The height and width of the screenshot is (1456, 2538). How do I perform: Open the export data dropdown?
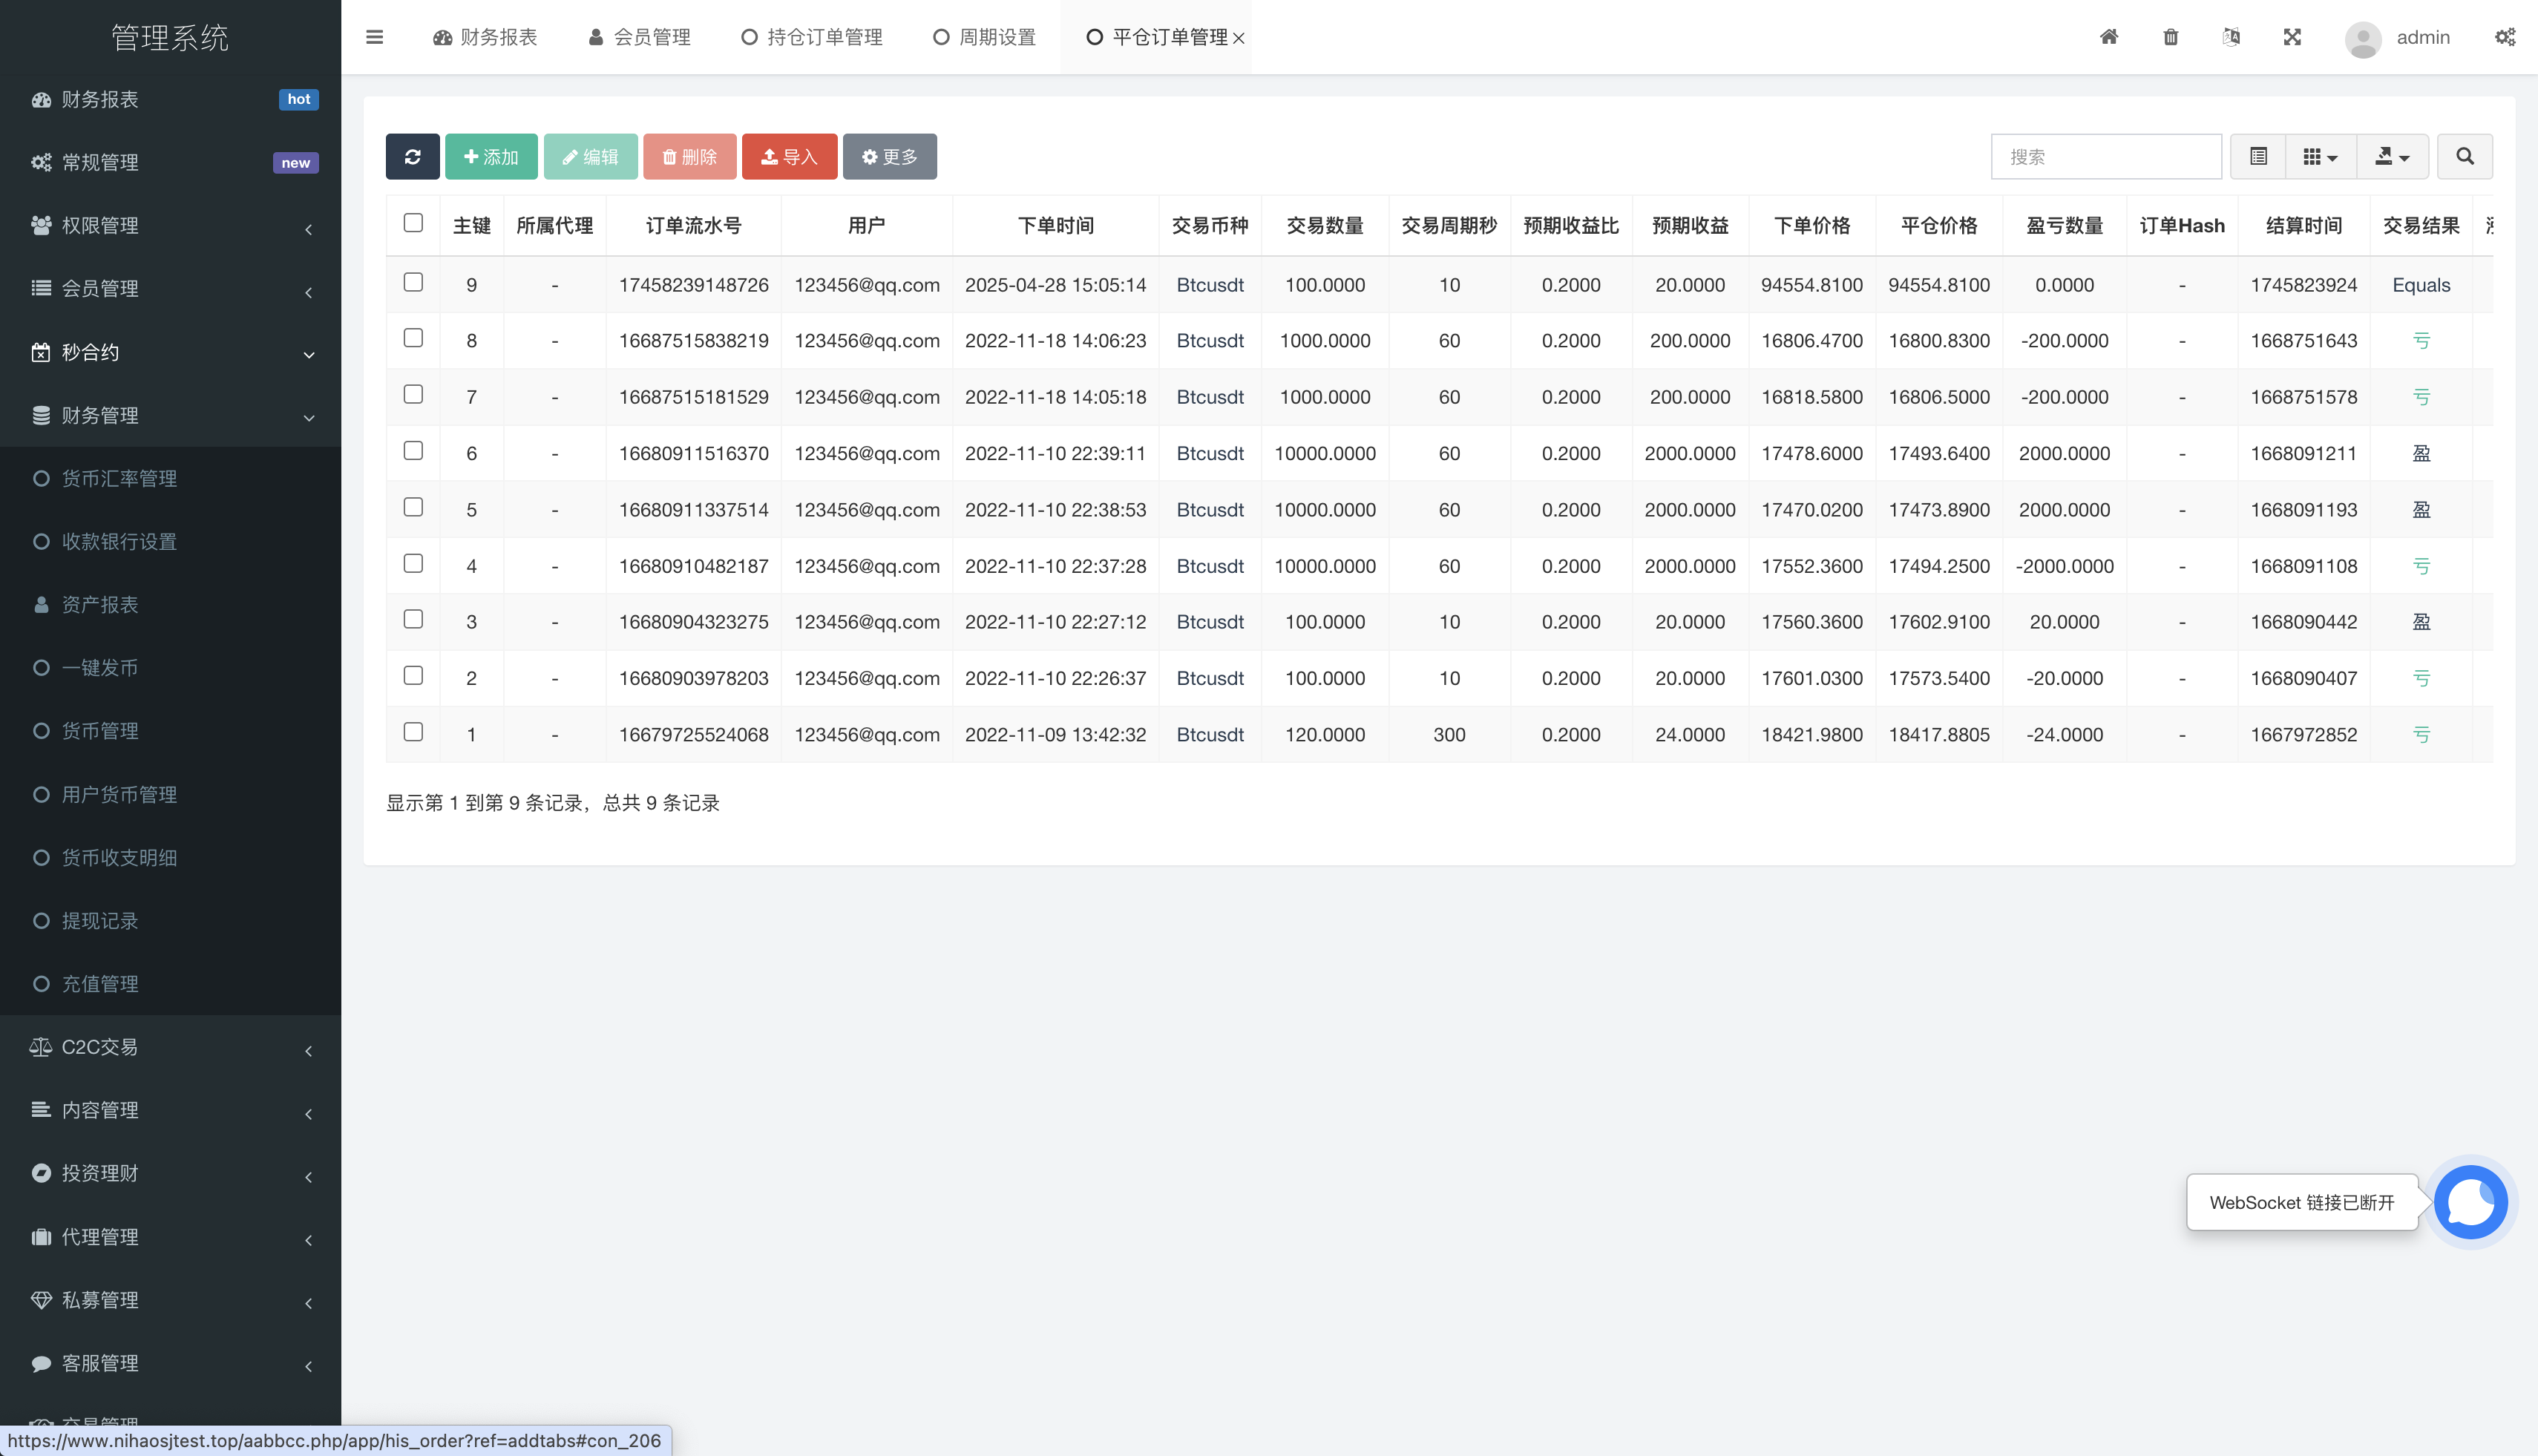(2392, 157)
